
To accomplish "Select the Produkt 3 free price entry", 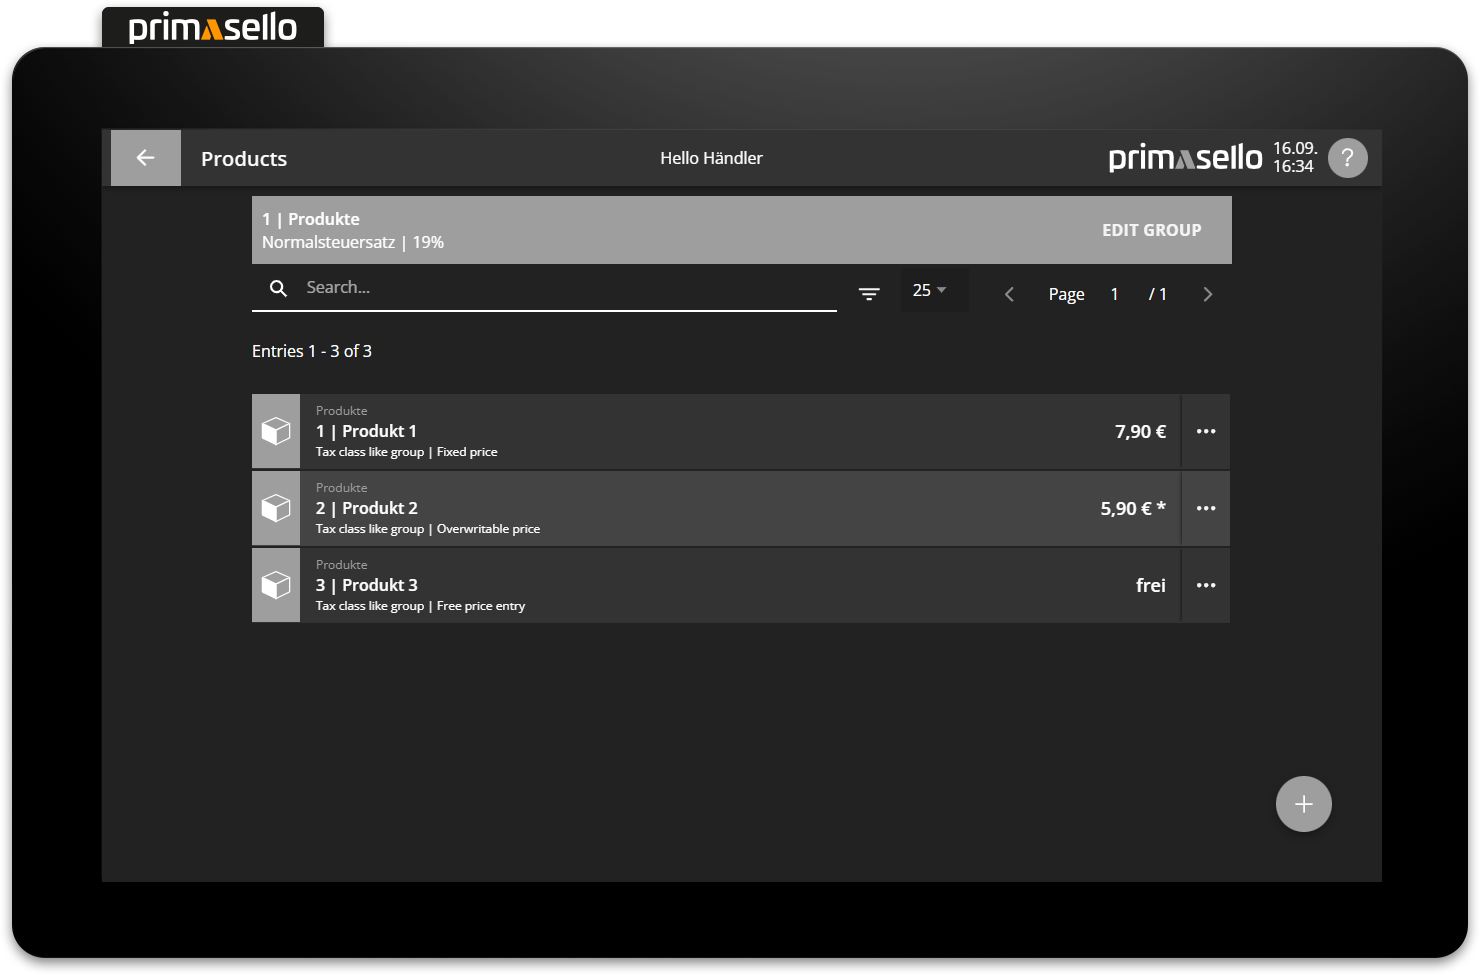I will click(700, 586).
